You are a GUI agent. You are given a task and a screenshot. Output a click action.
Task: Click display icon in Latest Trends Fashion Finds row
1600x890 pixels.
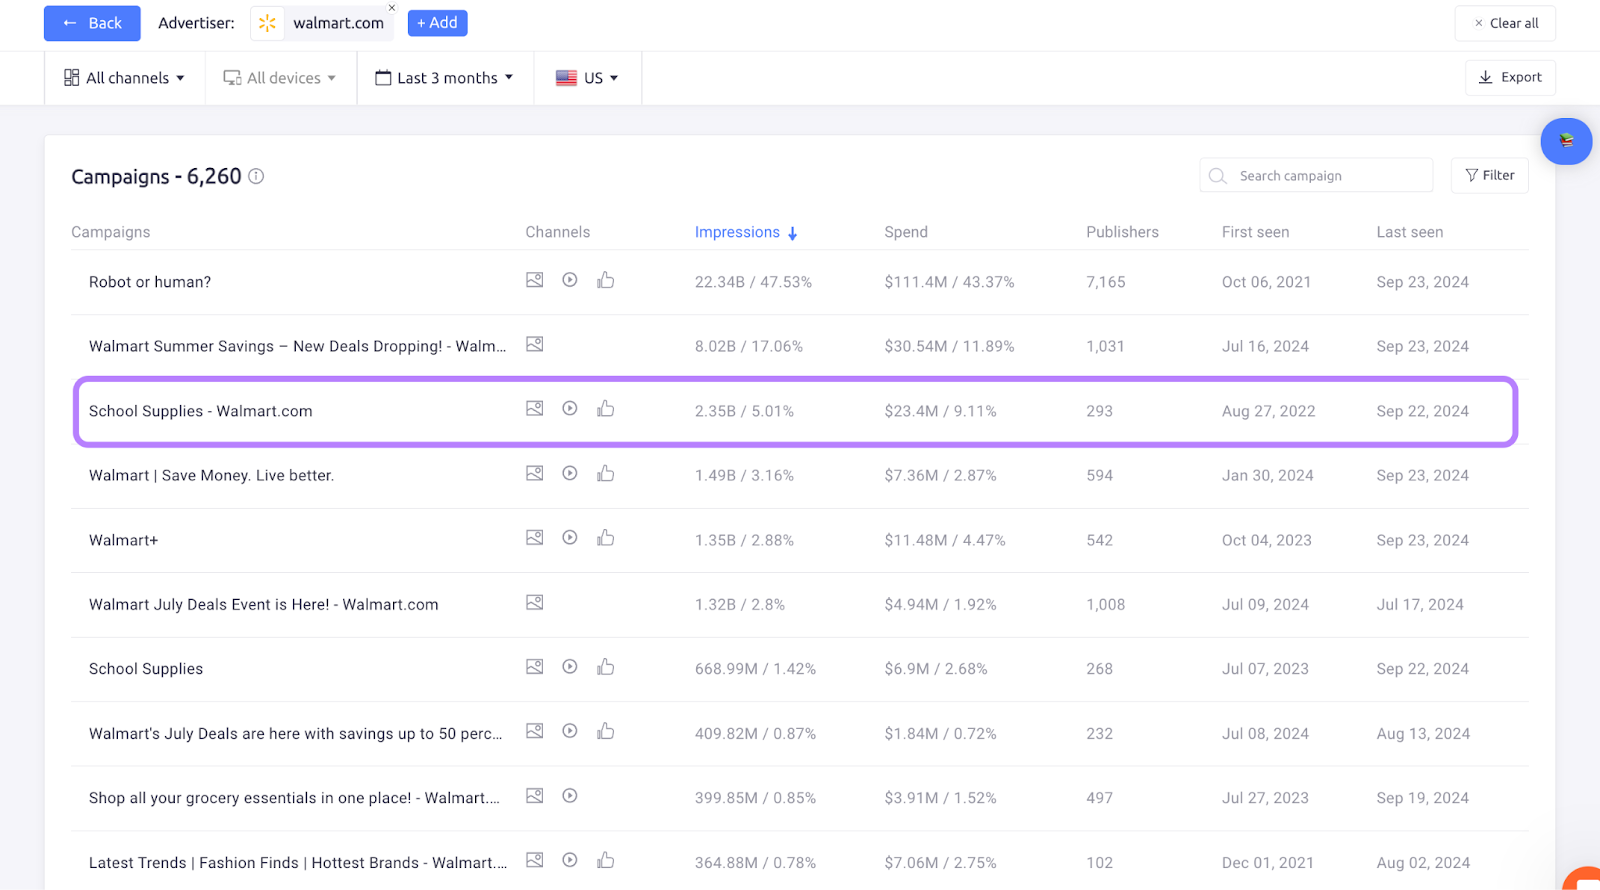(535, 860)
